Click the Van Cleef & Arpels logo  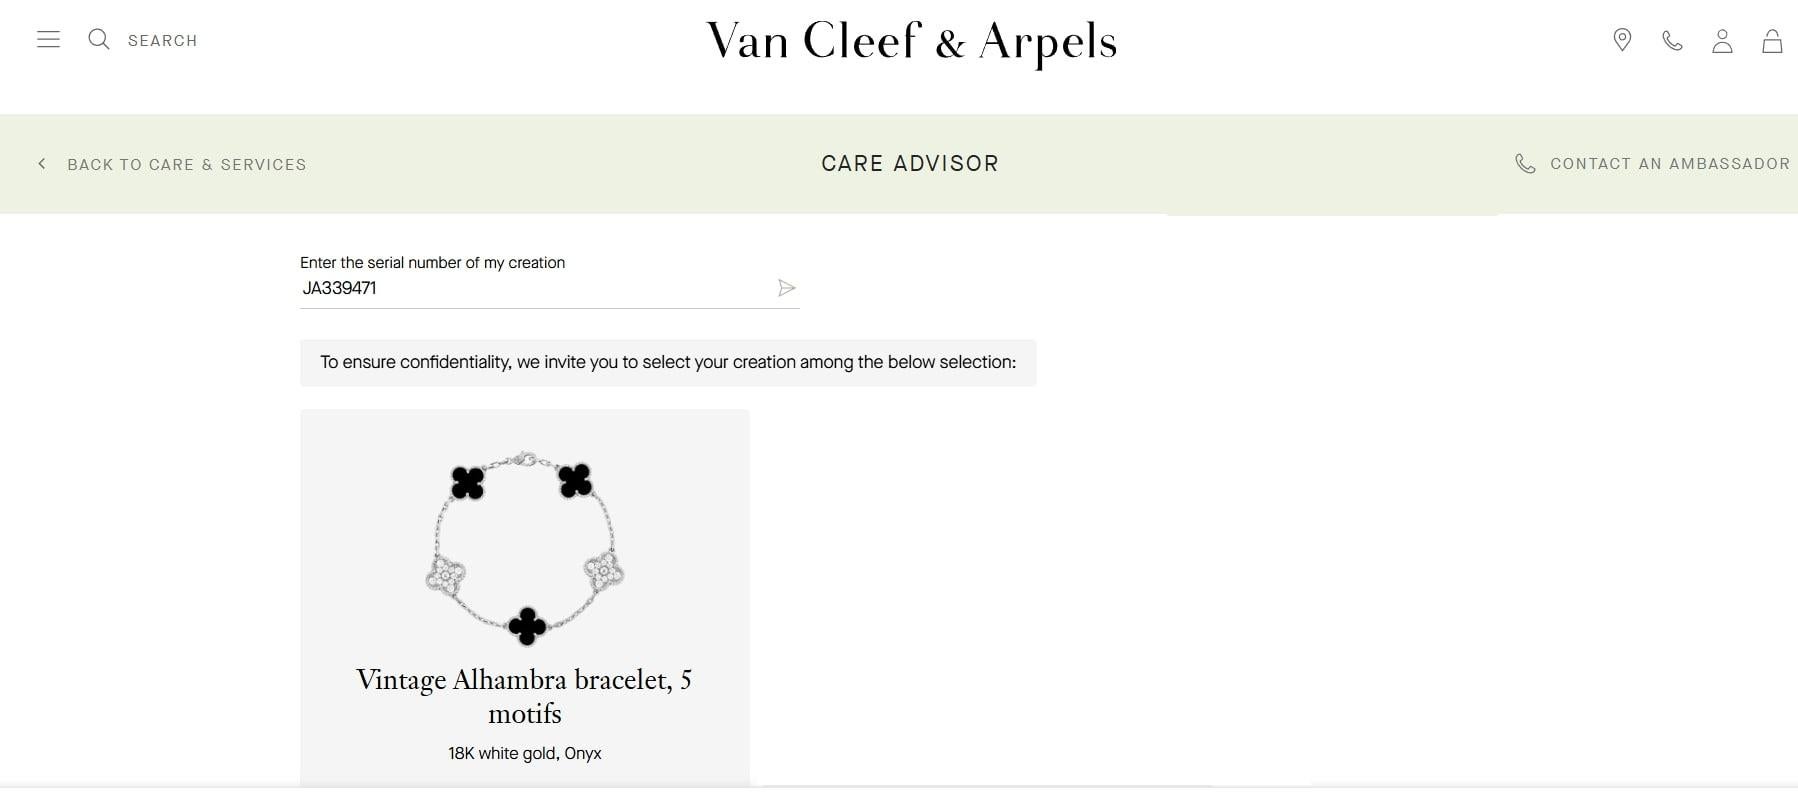[x=911, y=42]
